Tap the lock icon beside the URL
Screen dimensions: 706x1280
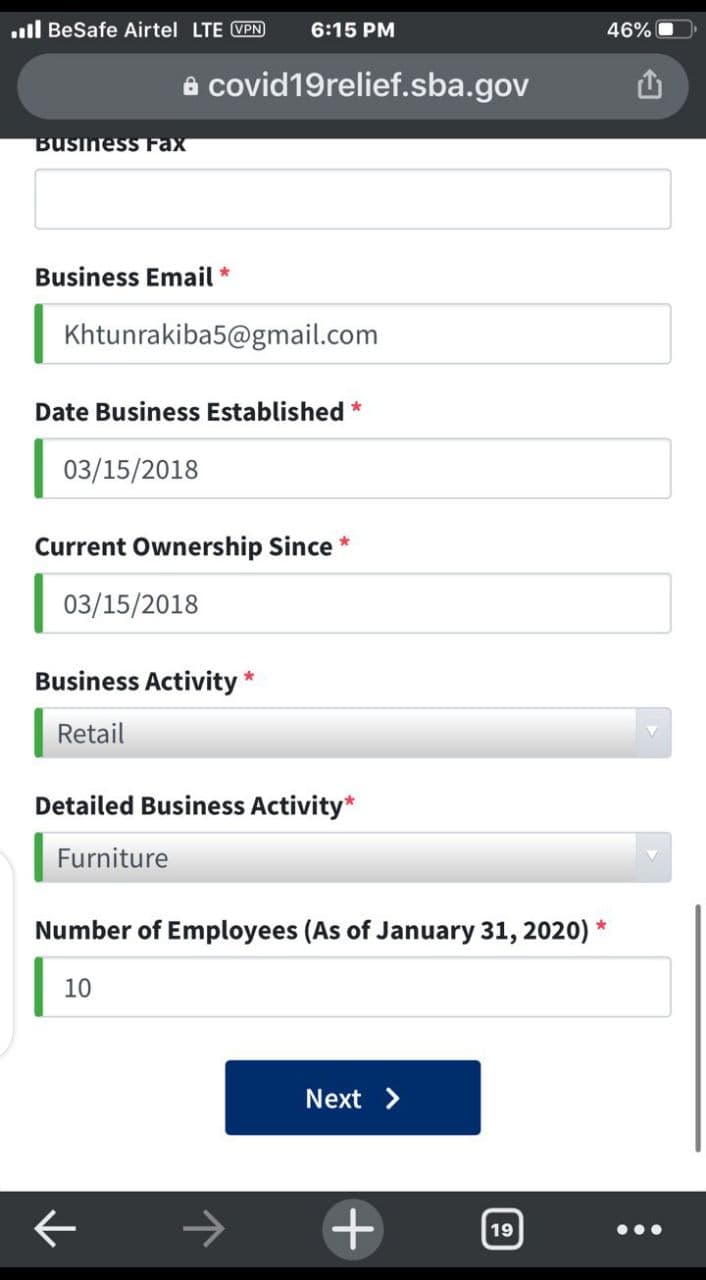click(191, 87)
